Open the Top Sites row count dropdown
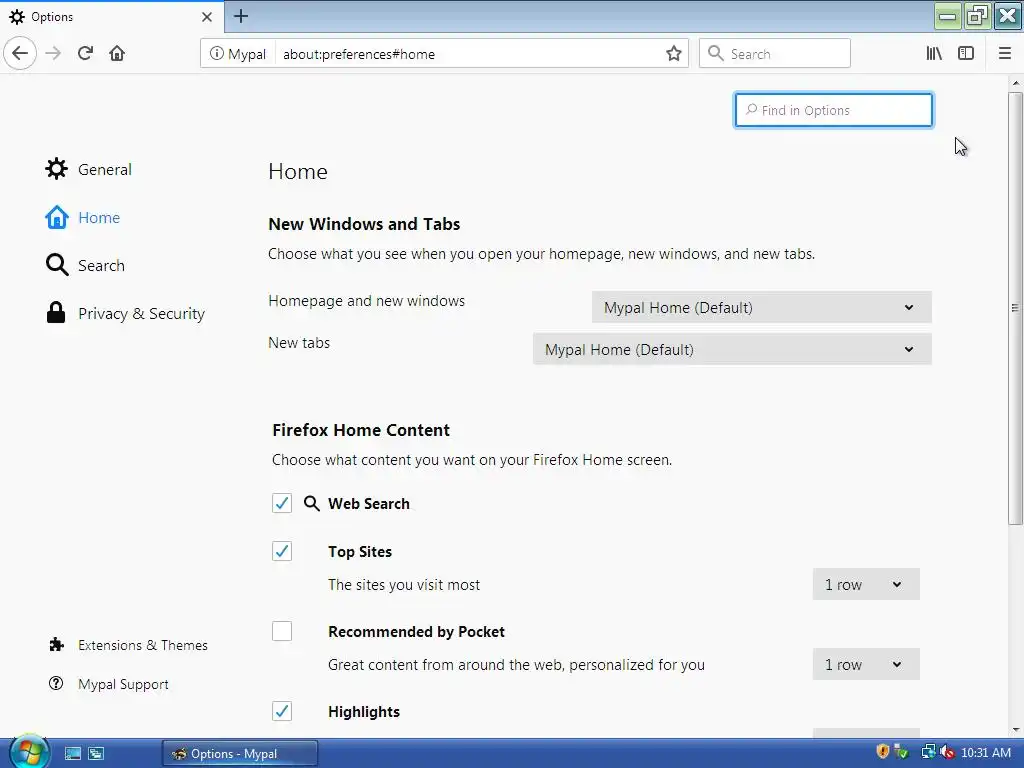Screen dimensions: 1024x768 coord(866,584)
